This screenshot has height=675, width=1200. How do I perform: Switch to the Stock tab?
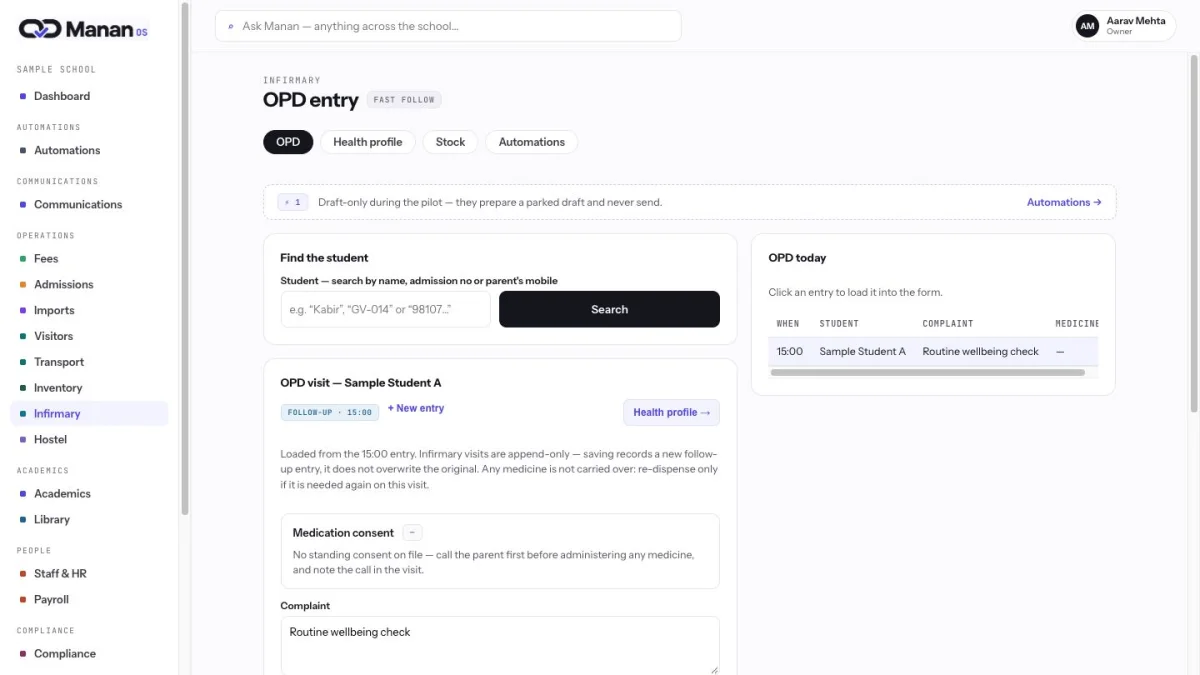click(x=450, y=142)
